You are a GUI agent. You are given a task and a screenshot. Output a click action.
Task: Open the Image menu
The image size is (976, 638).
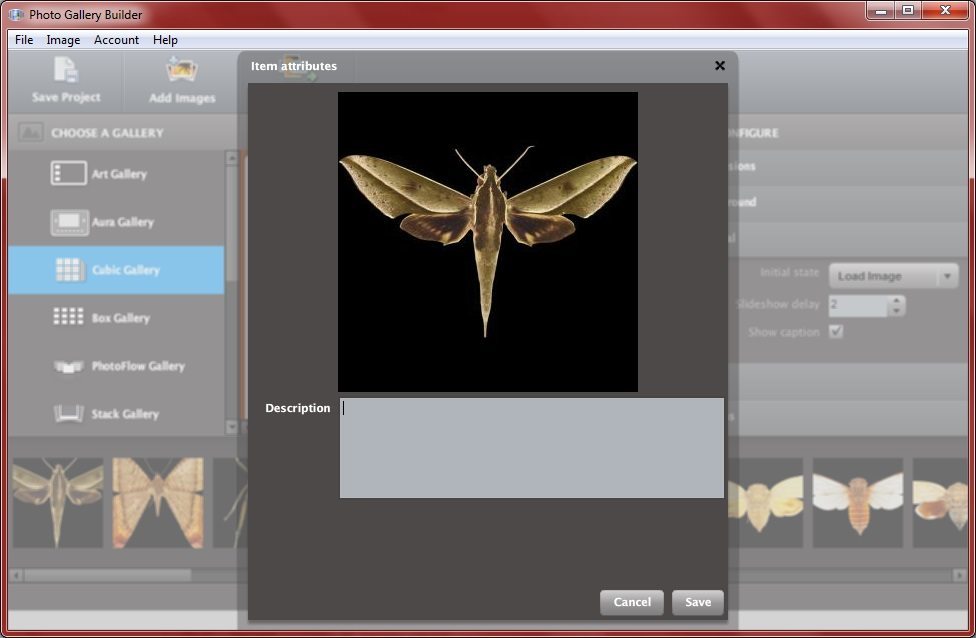(63, 40)
